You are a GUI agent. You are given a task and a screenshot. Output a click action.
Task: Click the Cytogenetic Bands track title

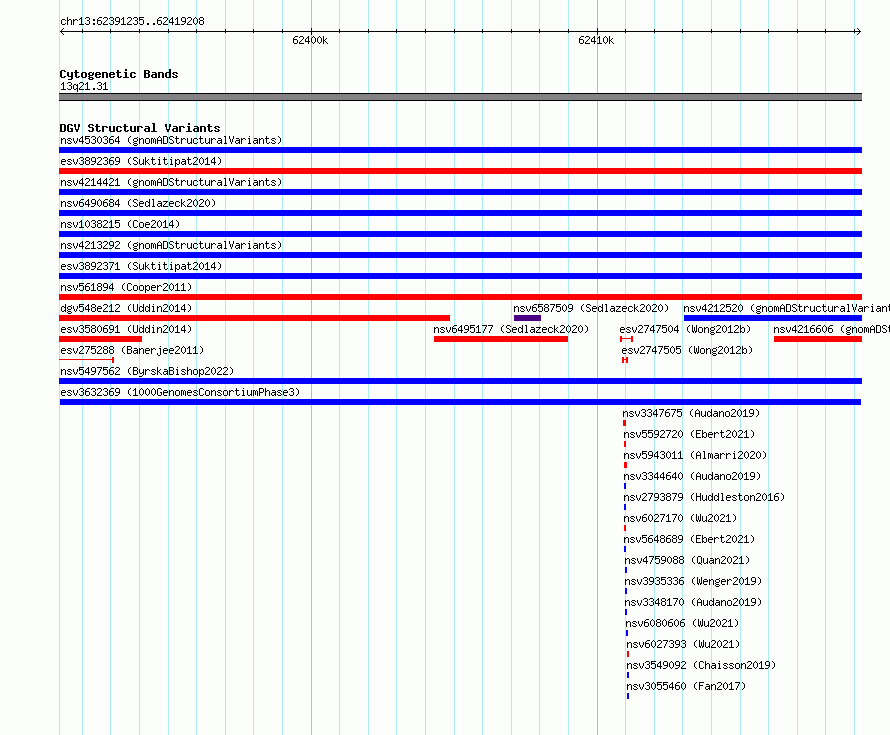pos(119,74)
